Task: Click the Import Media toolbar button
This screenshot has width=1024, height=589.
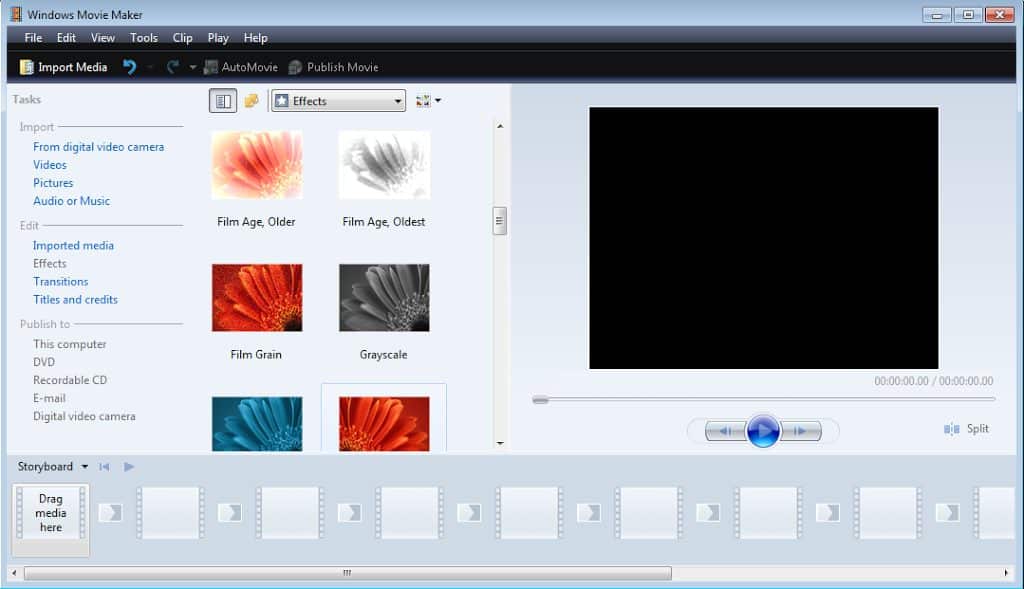Action: [63, 67]
